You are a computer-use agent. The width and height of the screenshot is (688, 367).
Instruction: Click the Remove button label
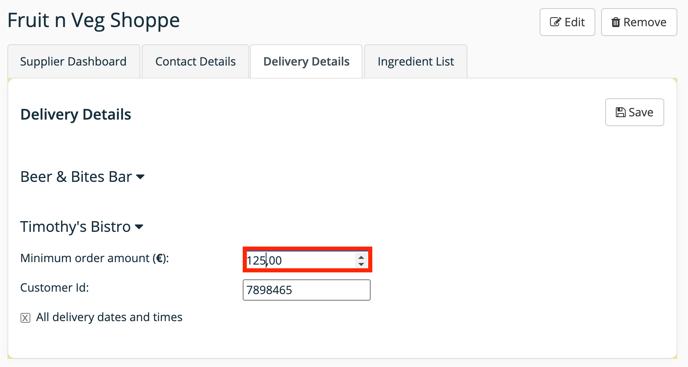point(645,22)
